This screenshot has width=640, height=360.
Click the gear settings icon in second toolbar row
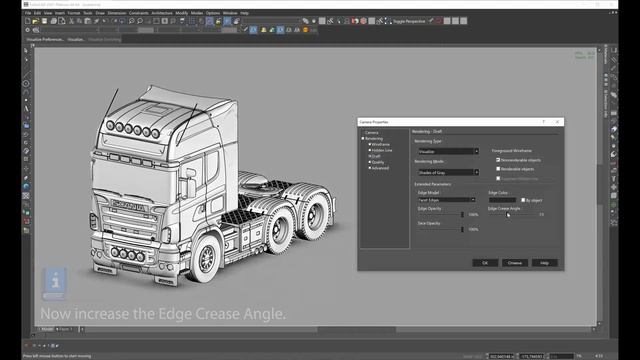27,30
